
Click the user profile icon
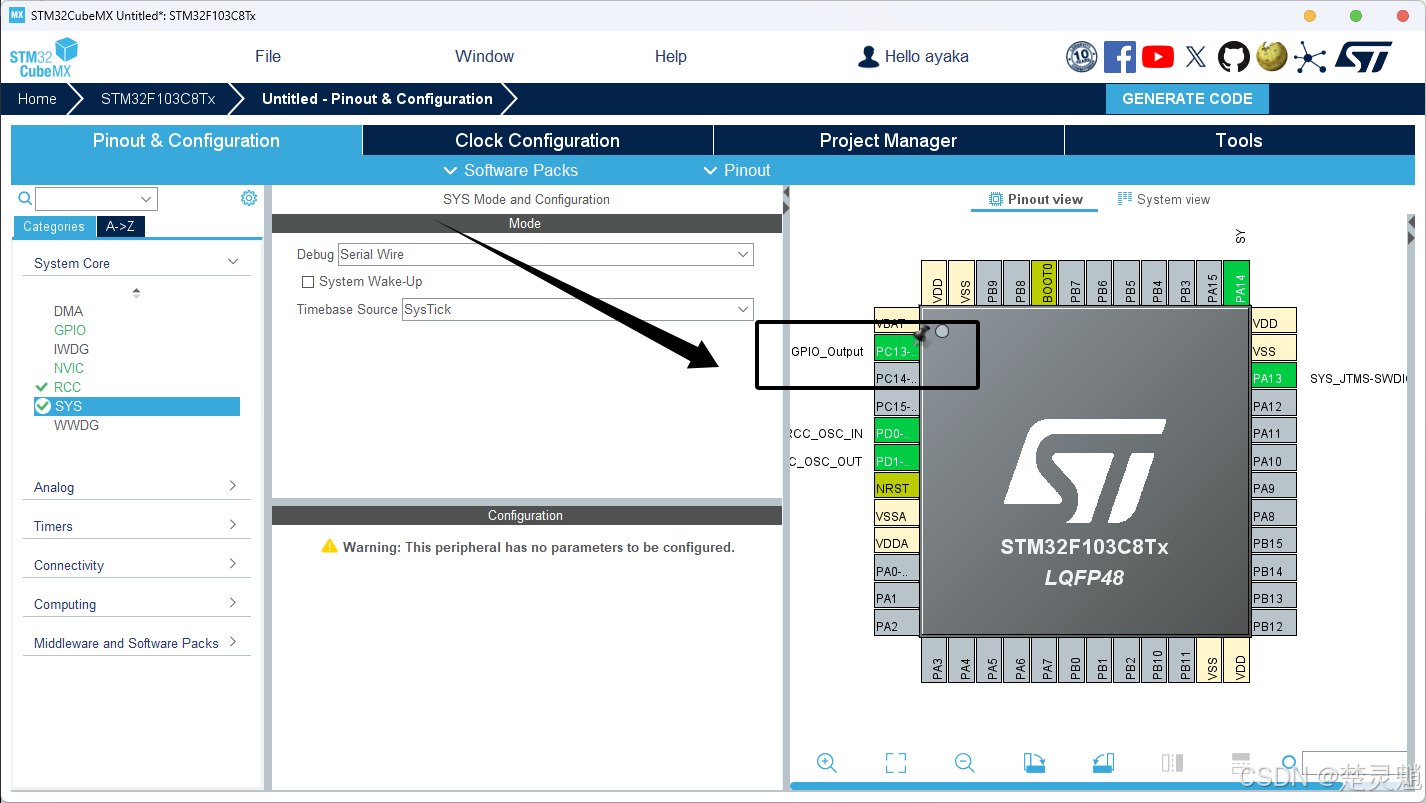[x=868, y=57]
